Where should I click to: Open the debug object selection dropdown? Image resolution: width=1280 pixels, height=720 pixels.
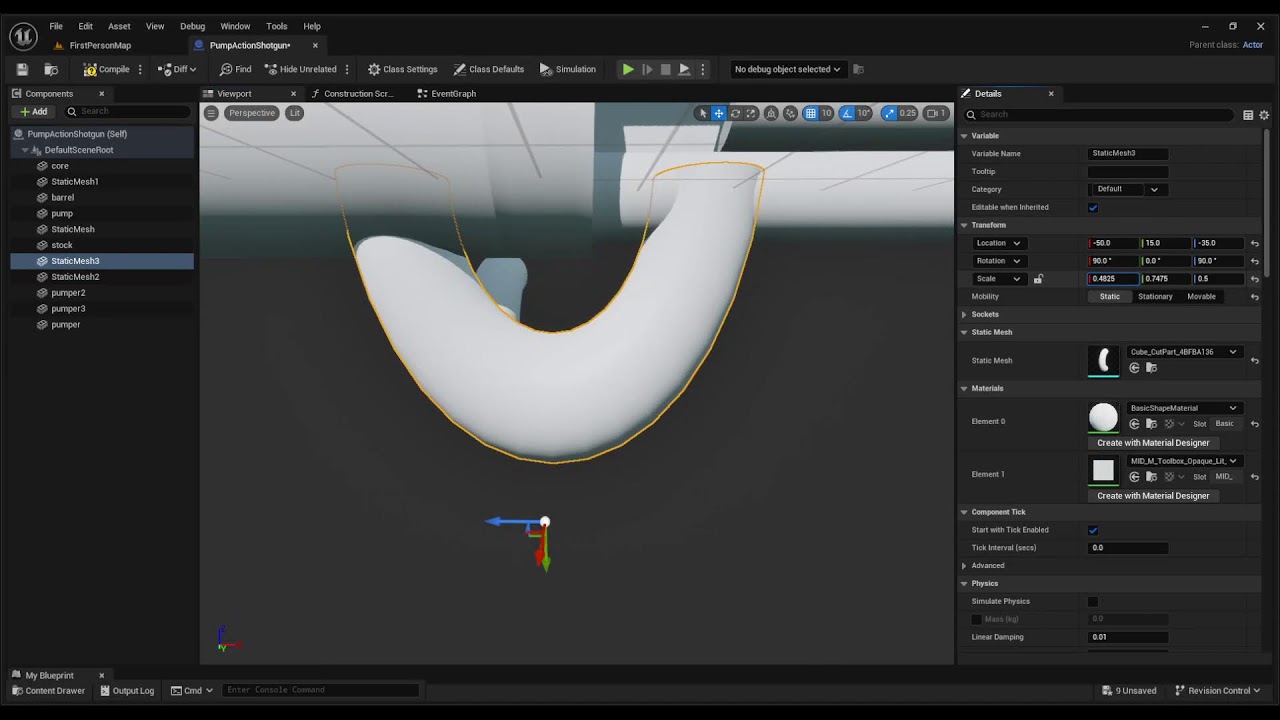[787, 69]
